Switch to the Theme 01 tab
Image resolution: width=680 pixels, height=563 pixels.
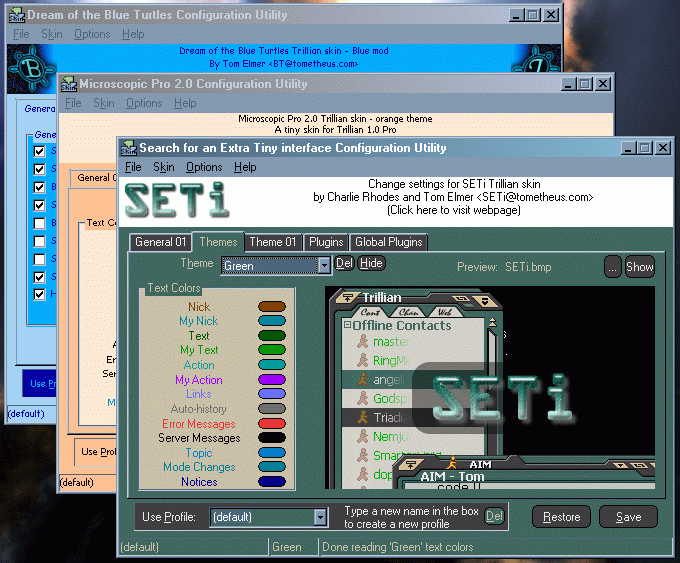click(273, 242)
